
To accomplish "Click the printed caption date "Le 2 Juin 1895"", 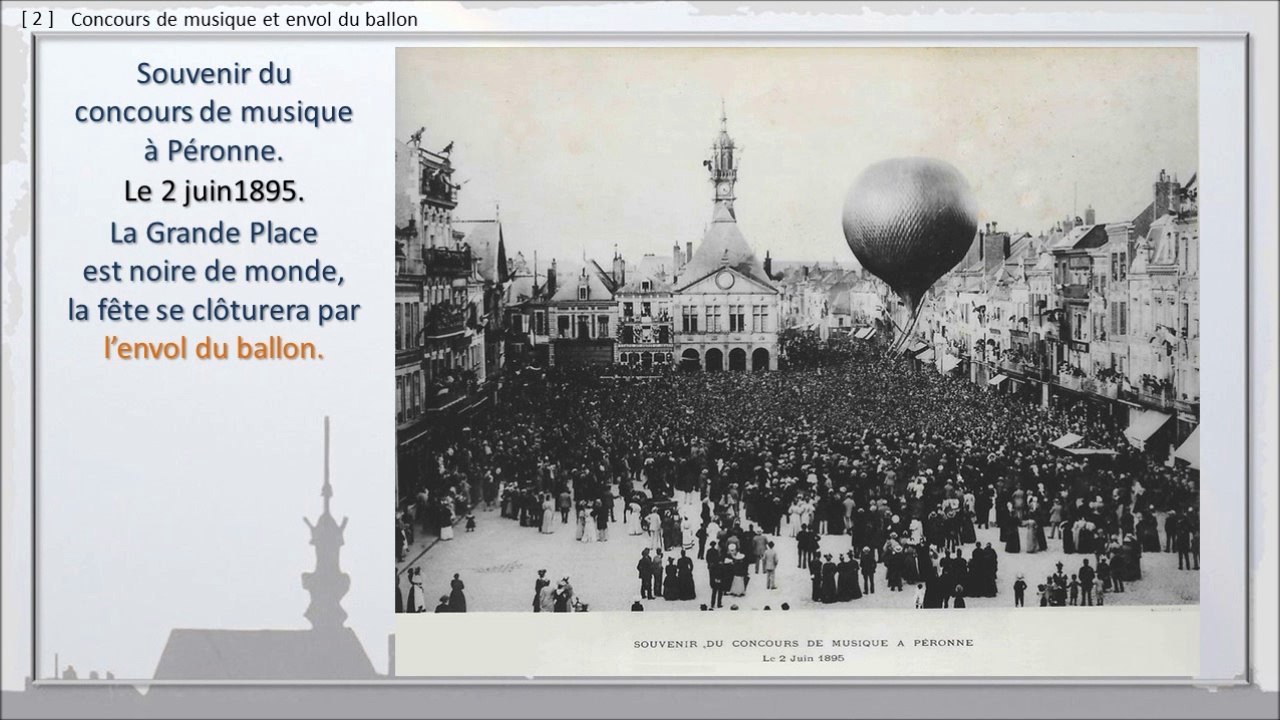I will pyautogui.click(x=803, y=658).
